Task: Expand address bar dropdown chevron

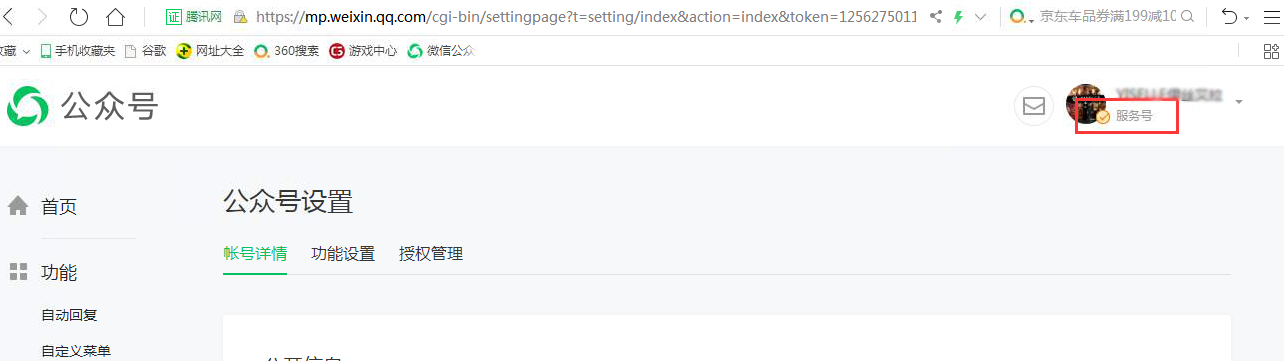Action: (x=980, y=17)
